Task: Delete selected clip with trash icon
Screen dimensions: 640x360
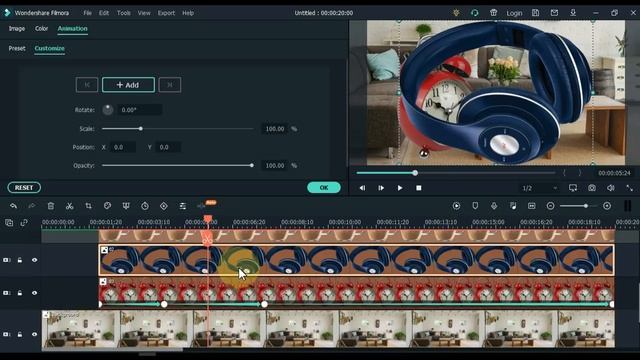Action: pyautogui.click(x=51, y=206)
